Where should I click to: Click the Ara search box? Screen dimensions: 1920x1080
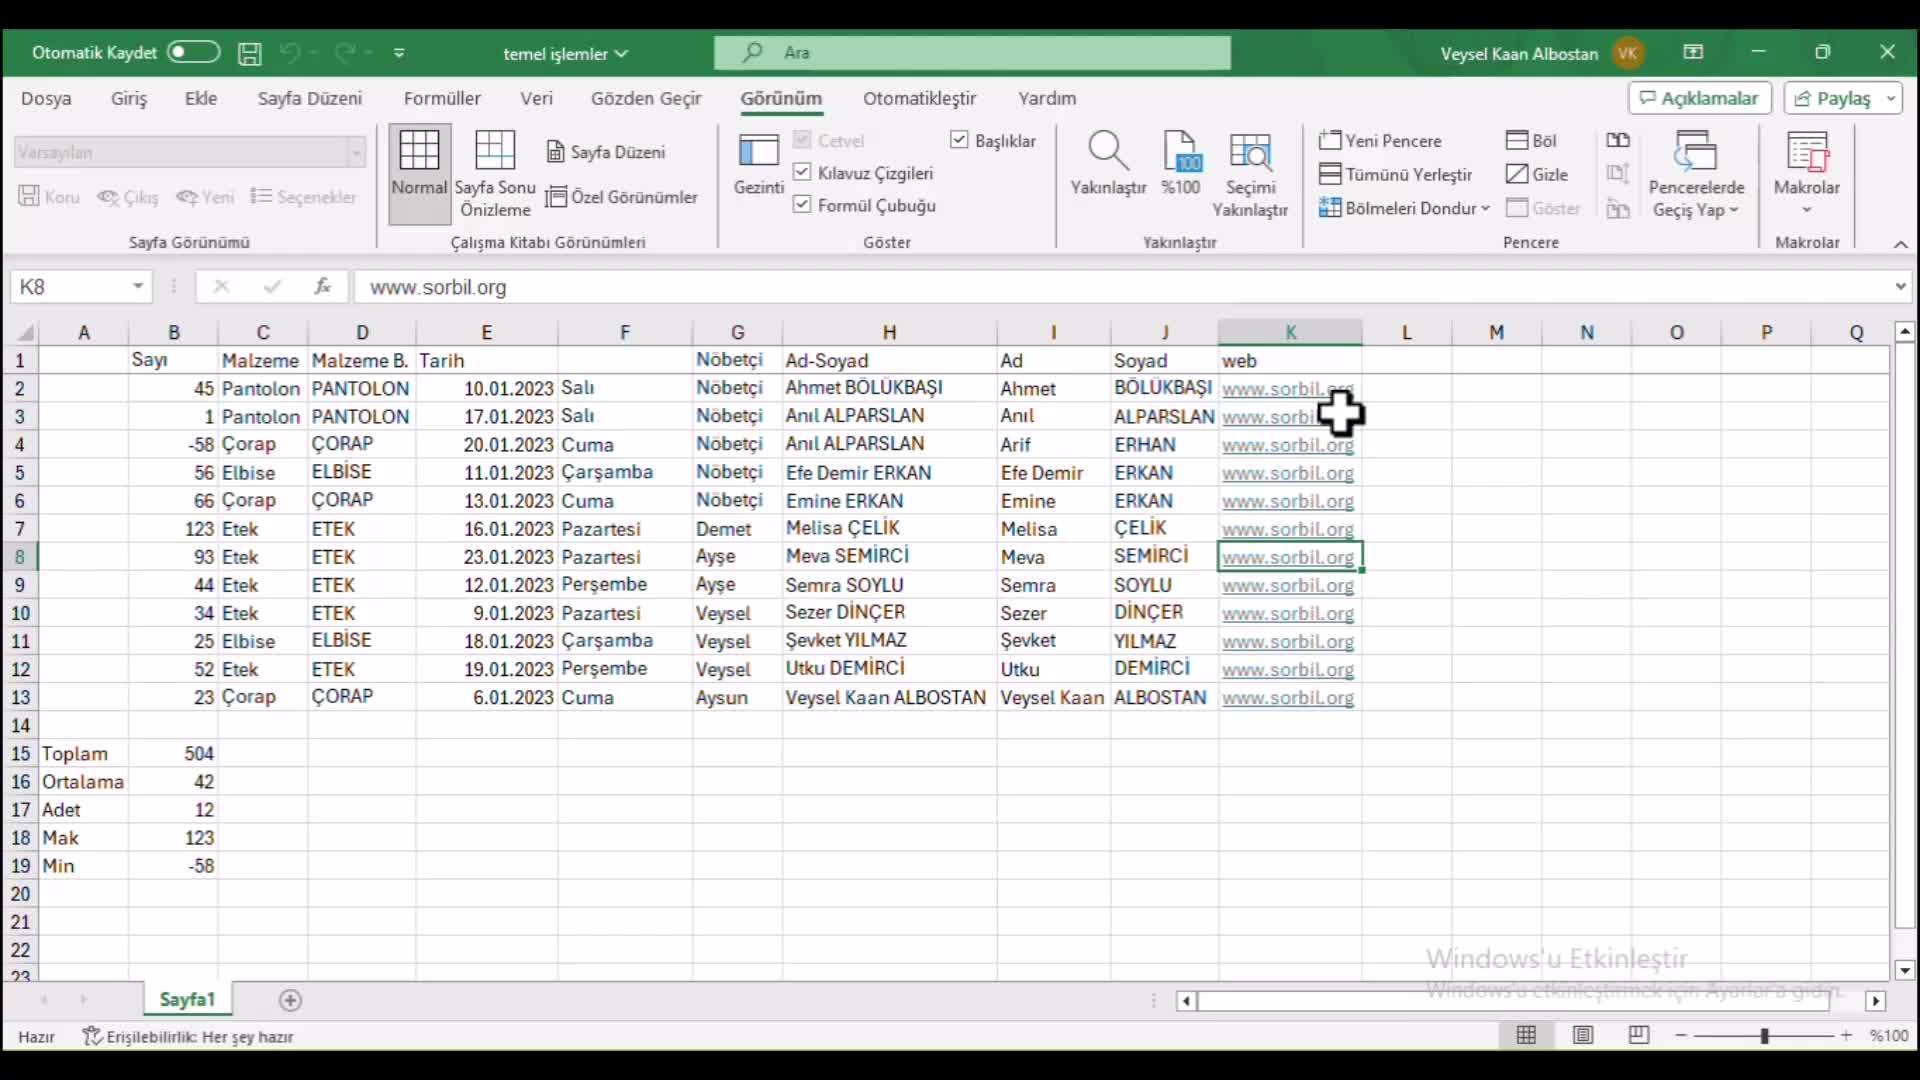click(972, 52)
